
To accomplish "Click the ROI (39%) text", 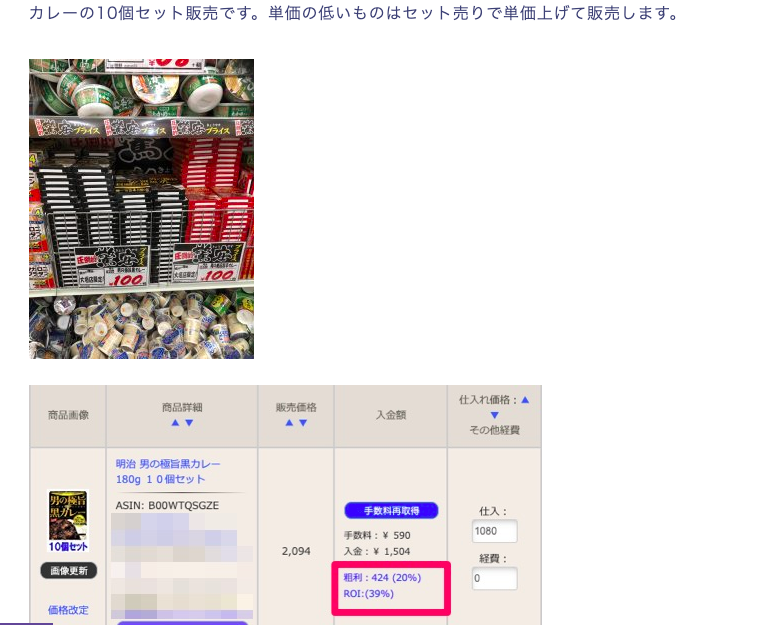I will click(368, 594).
